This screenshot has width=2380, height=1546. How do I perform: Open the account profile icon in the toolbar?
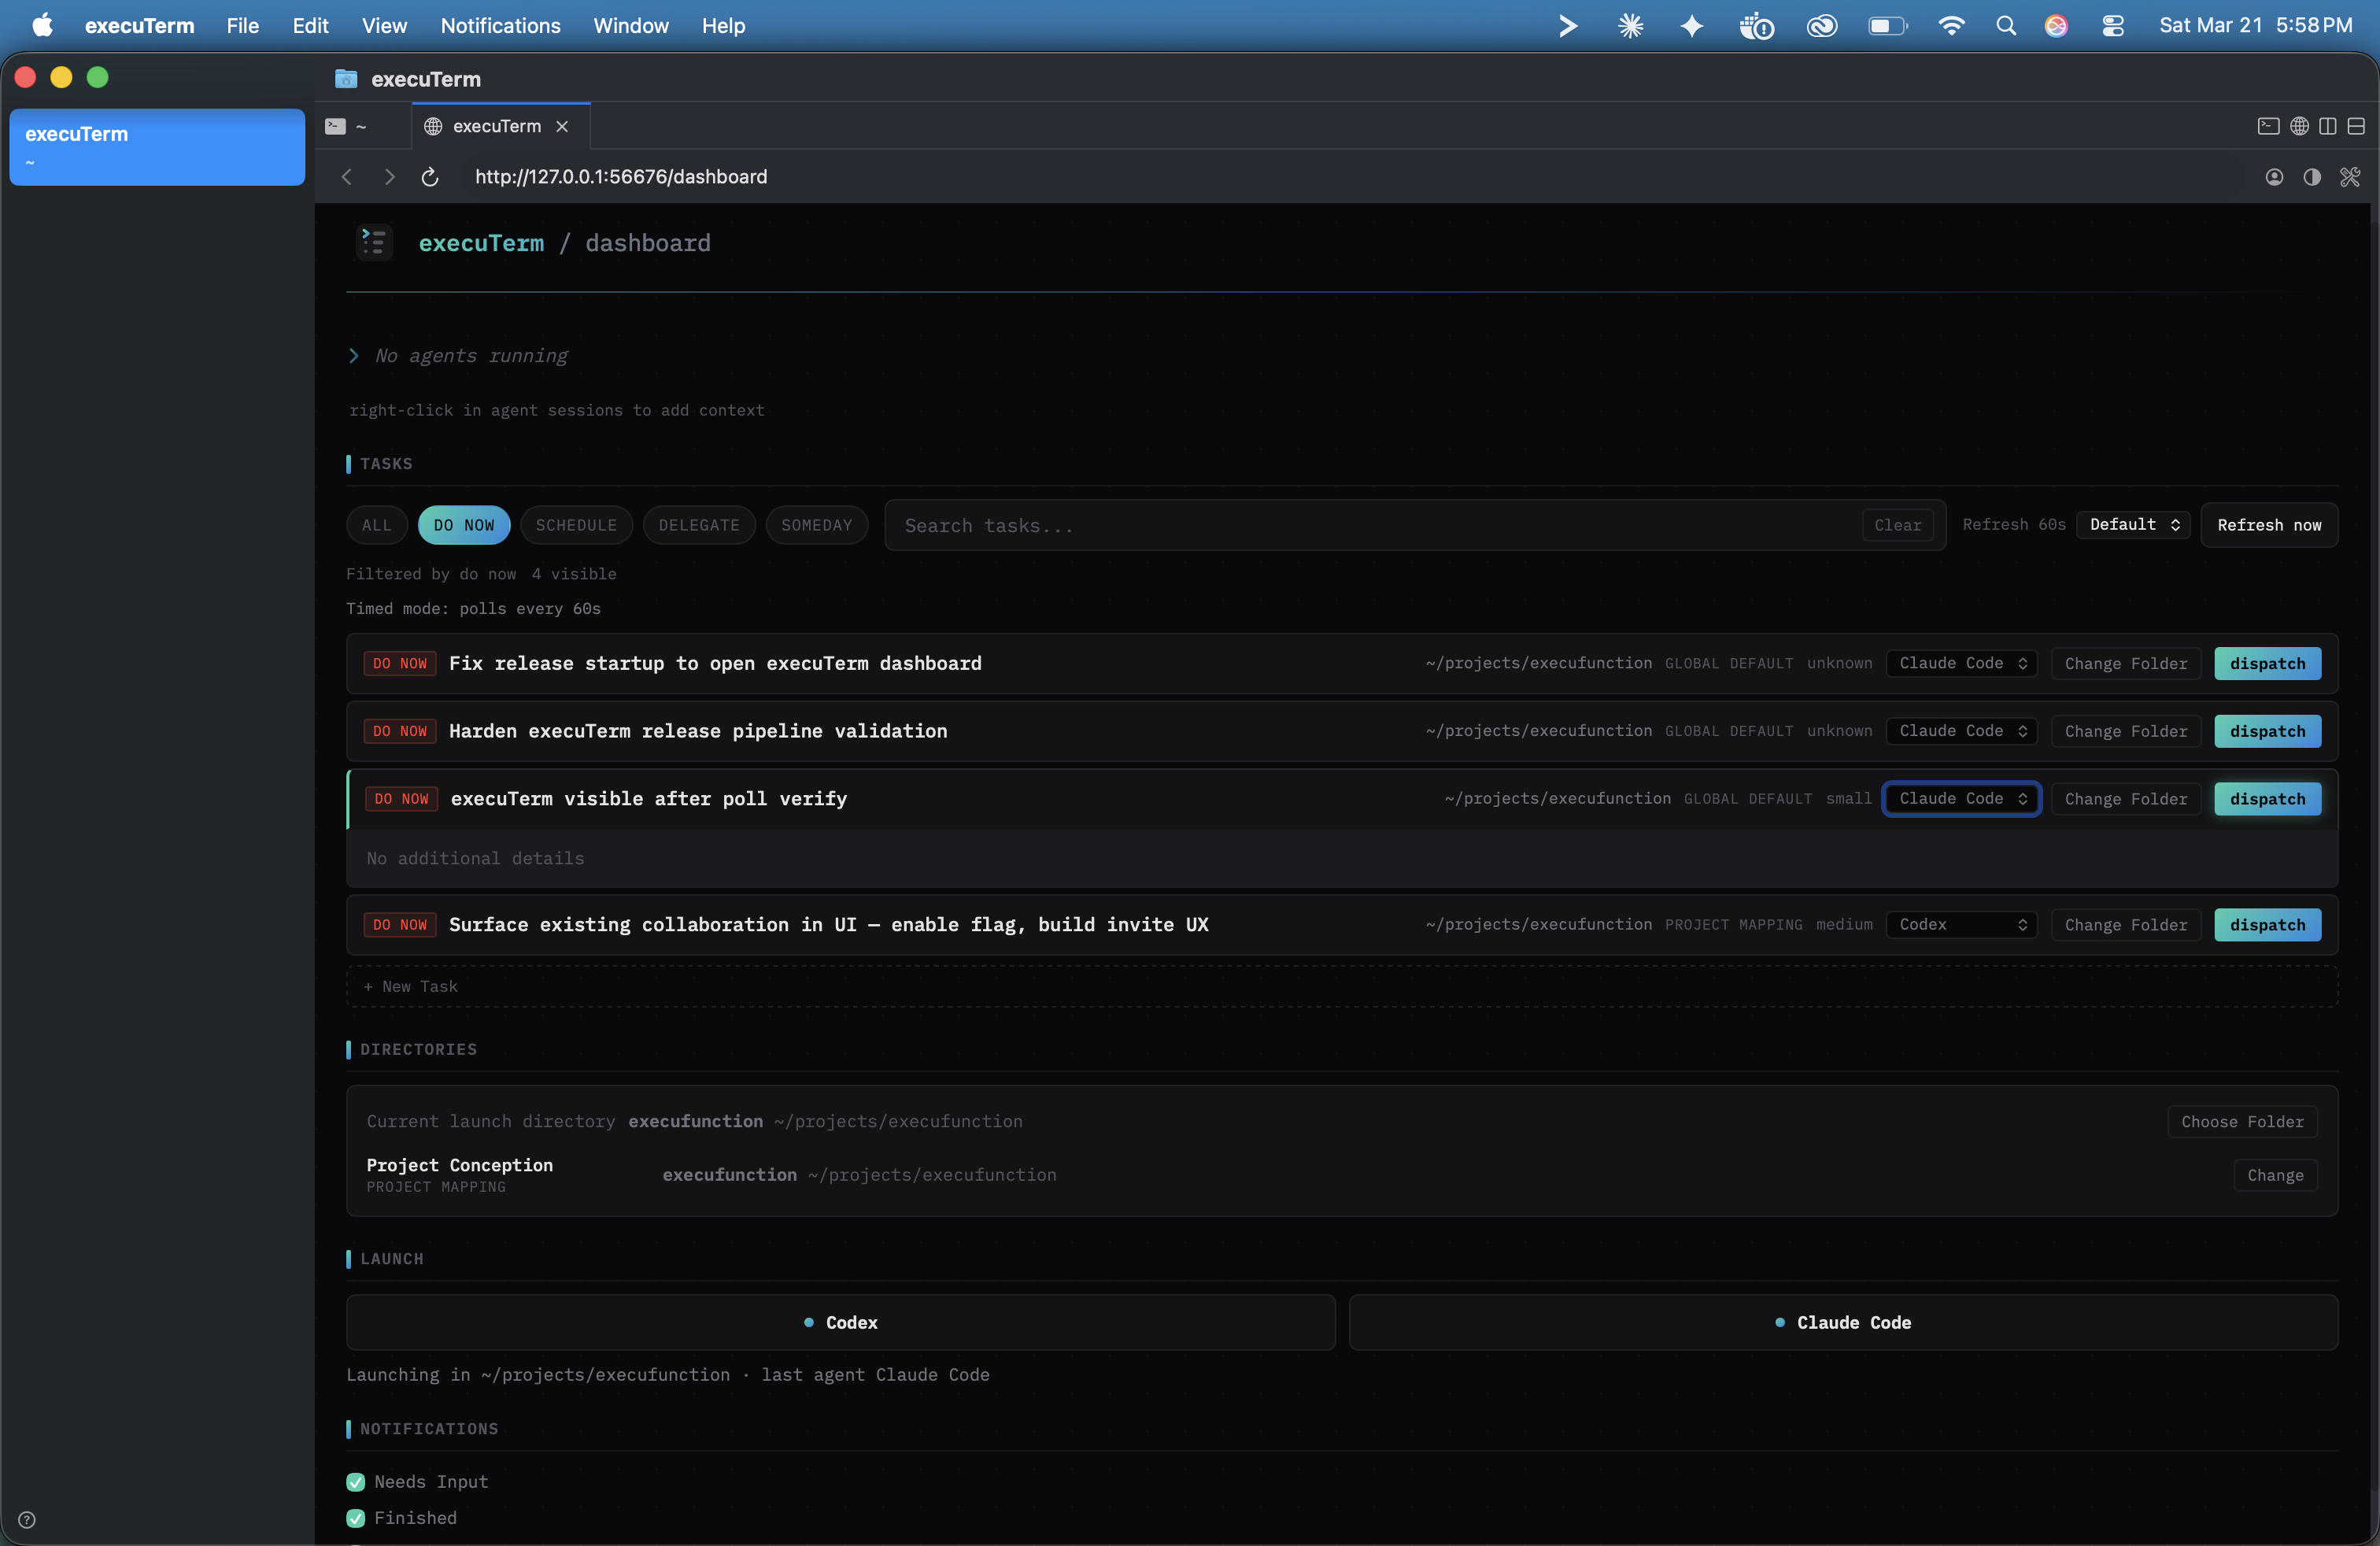tap(2274, 177)
